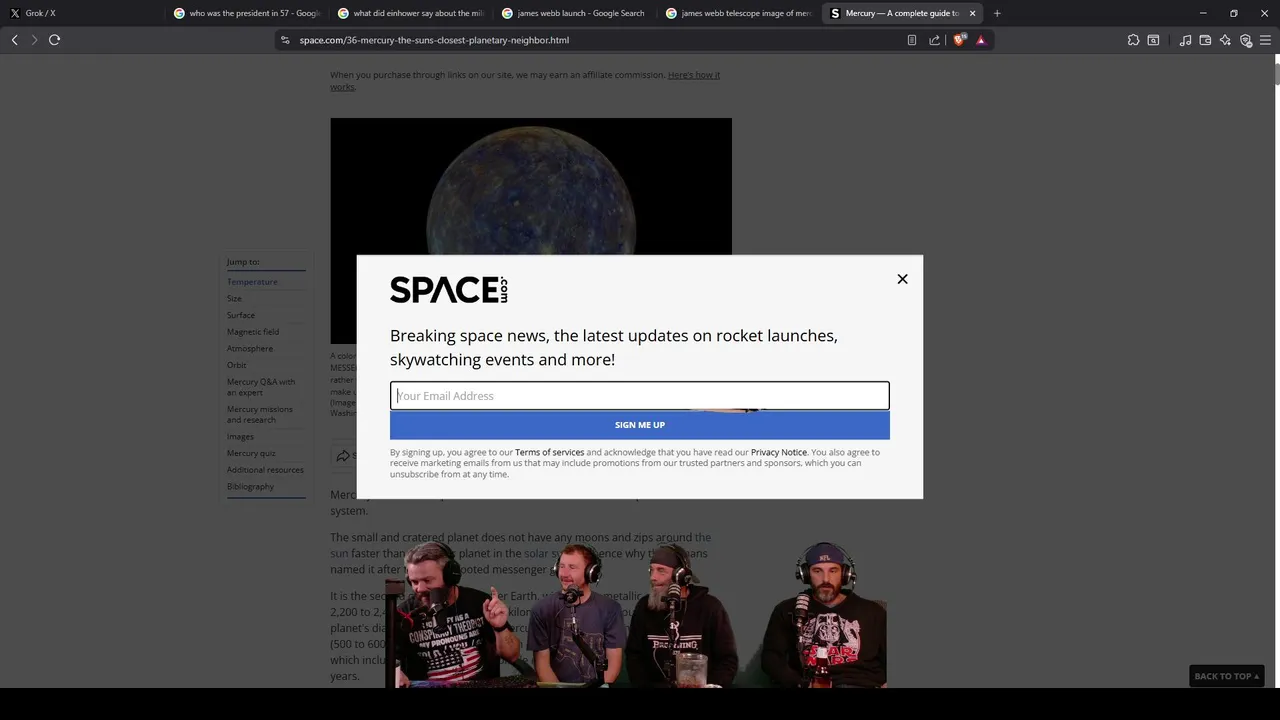Jump to Additional resources section
1280x720 pixels.
coord(265,470)
